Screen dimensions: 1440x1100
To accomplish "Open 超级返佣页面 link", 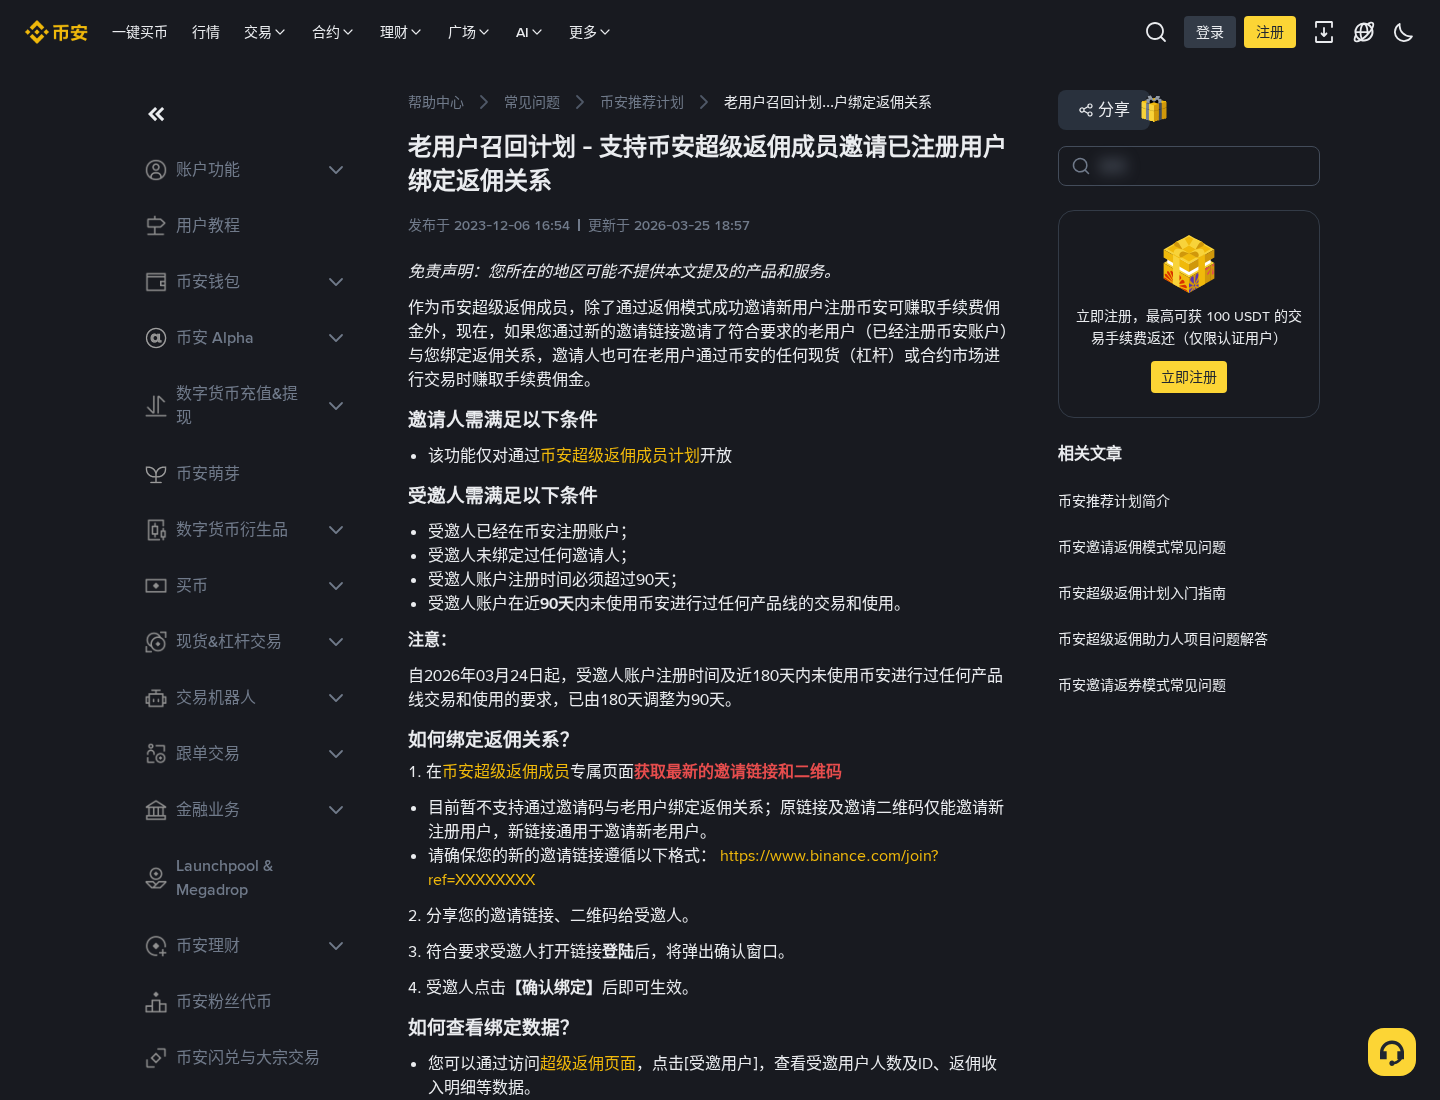I will 588,1063.
